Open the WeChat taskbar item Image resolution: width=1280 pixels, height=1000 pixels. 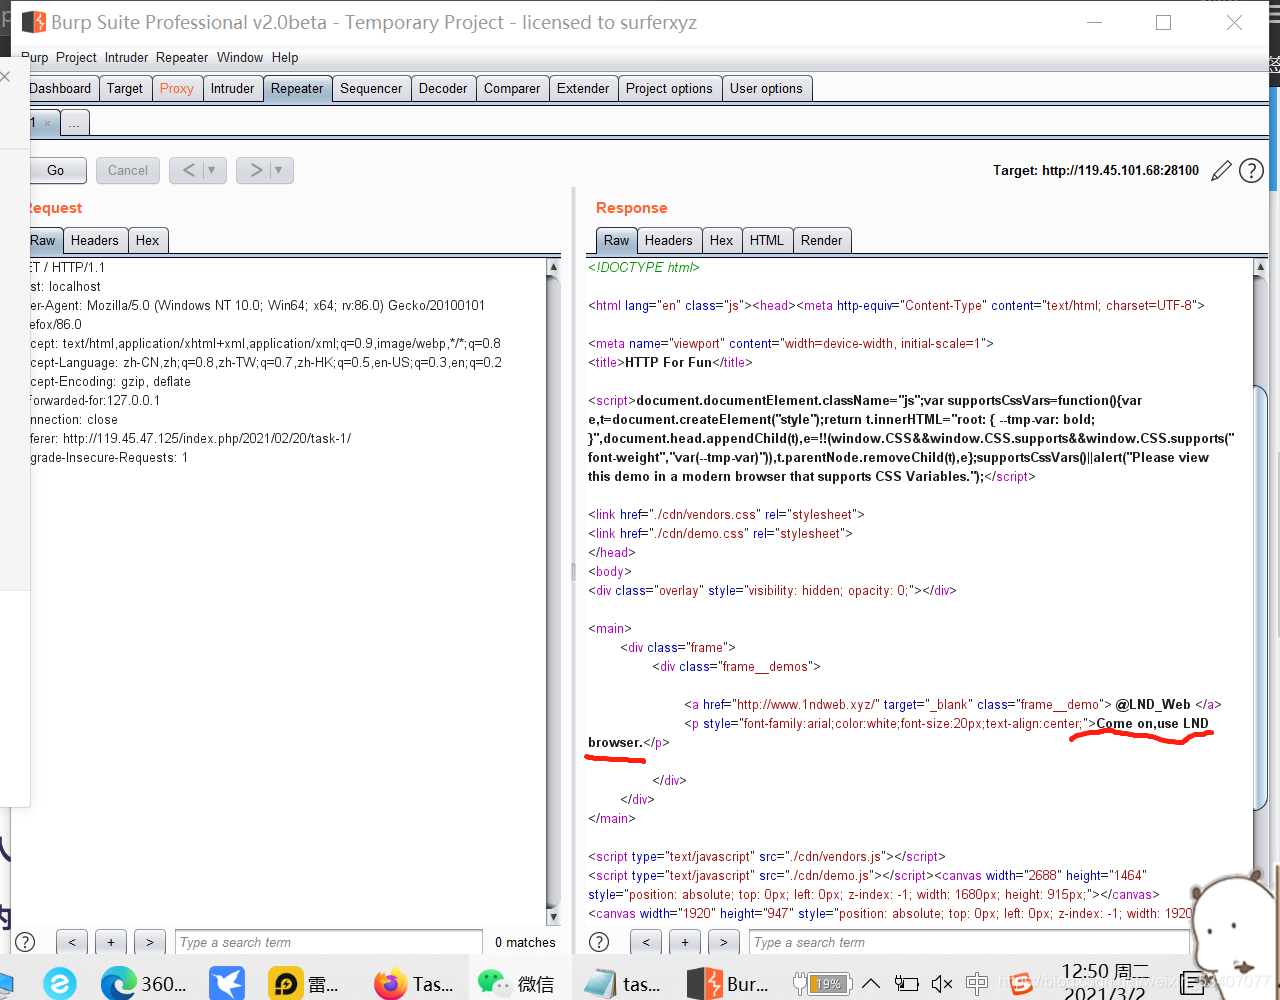coord(516,983)
